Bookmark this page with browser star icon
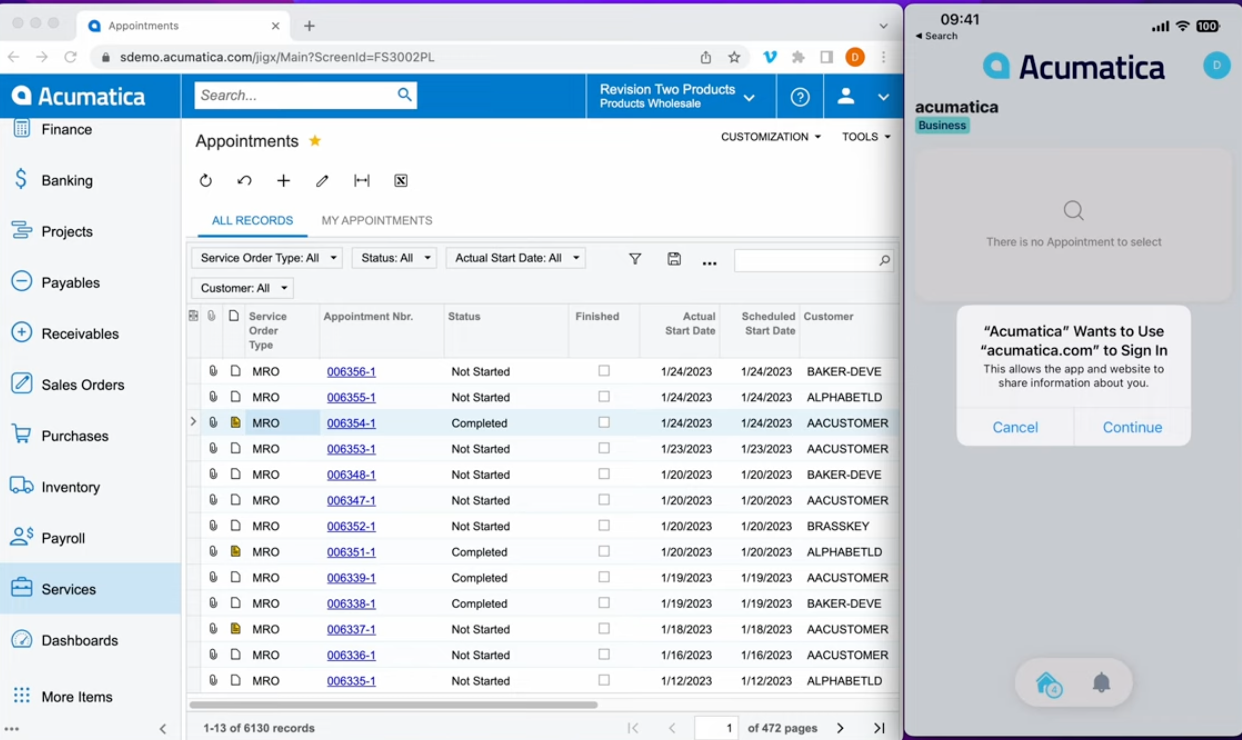Image resolution: width=1242 pixels, height=740 pixels. point(734,57)
